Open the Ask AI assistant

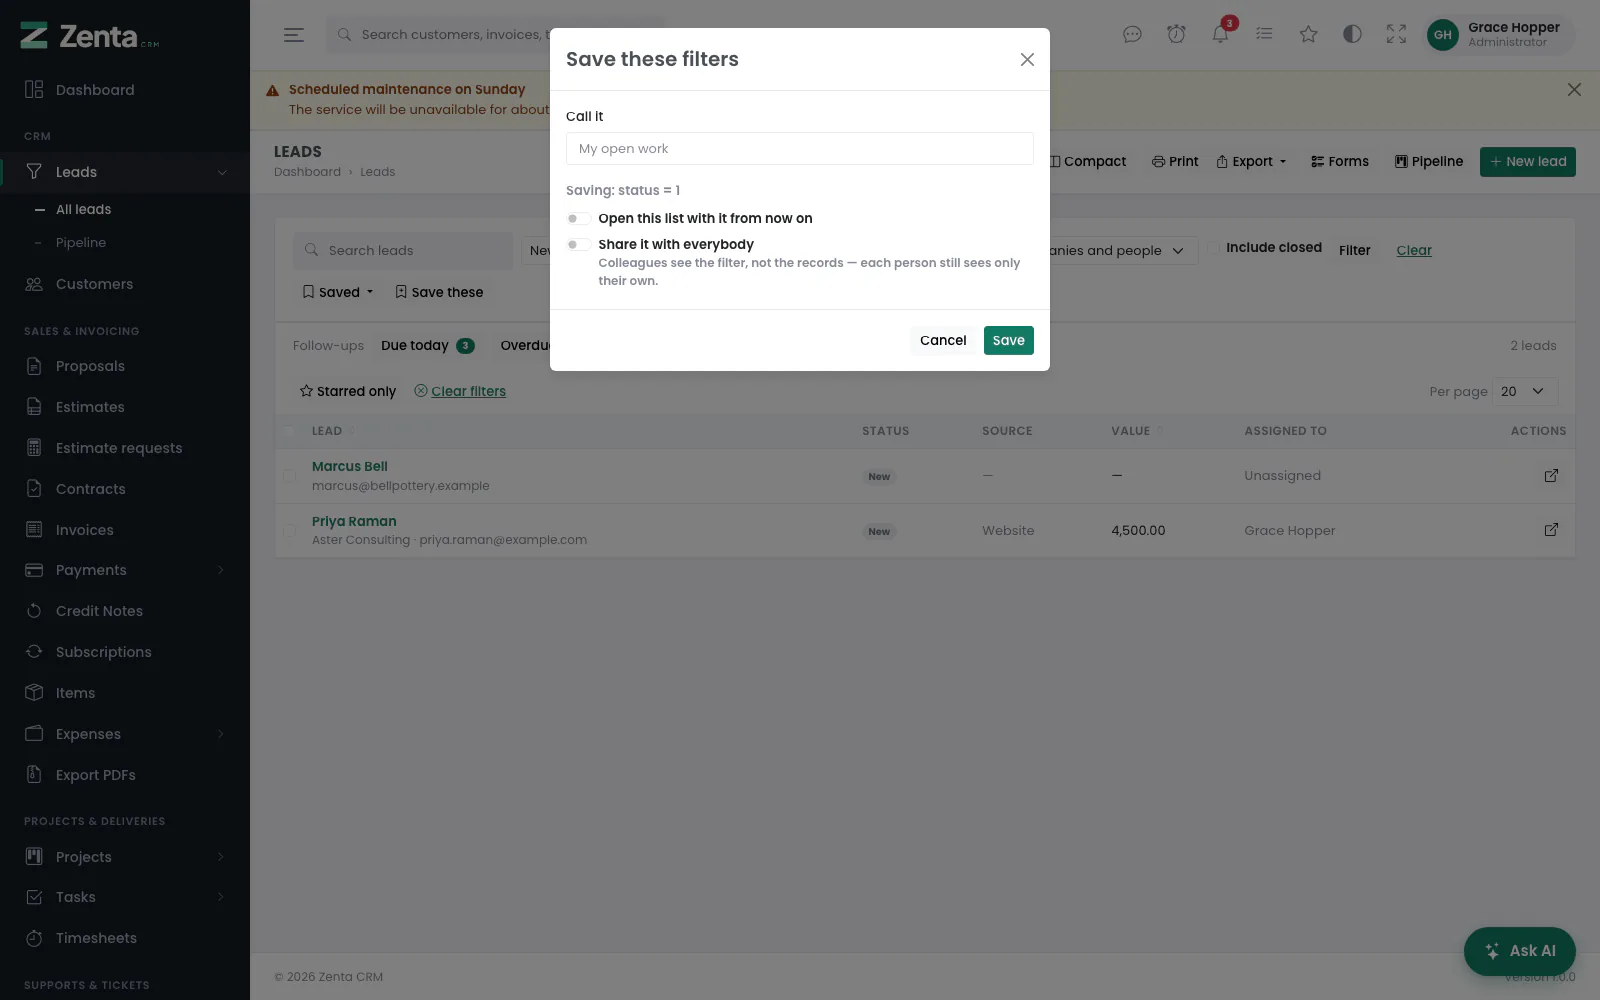point(1520,951)
